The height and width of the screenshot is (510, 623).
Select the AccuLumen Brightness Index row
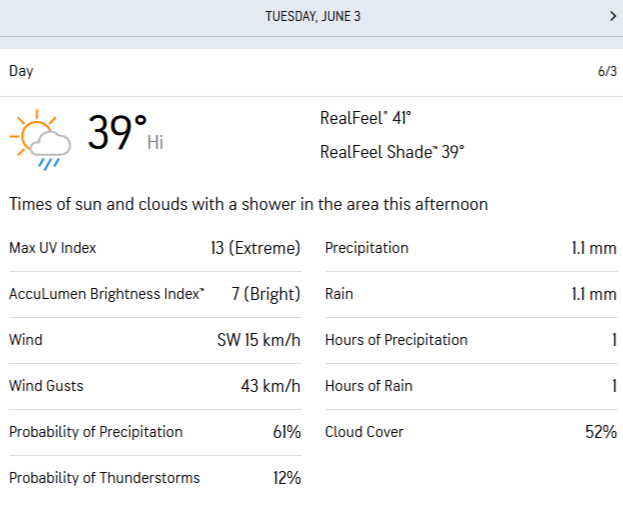point(155,294)
